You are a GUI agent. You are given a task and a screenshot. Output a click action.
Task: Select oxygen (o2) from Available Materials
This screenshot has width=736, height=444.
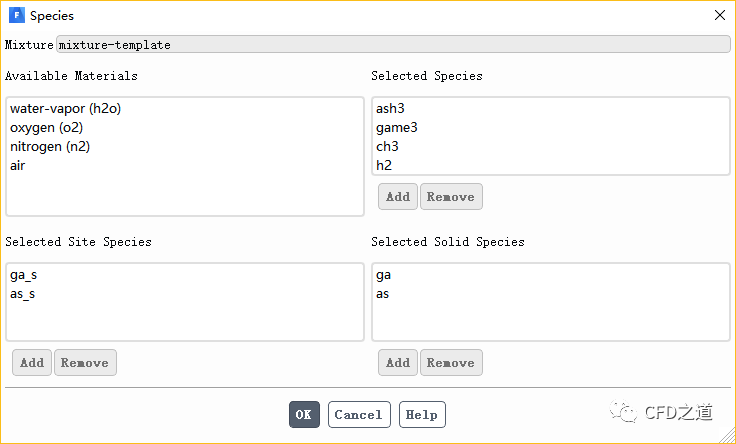[47, 128]
